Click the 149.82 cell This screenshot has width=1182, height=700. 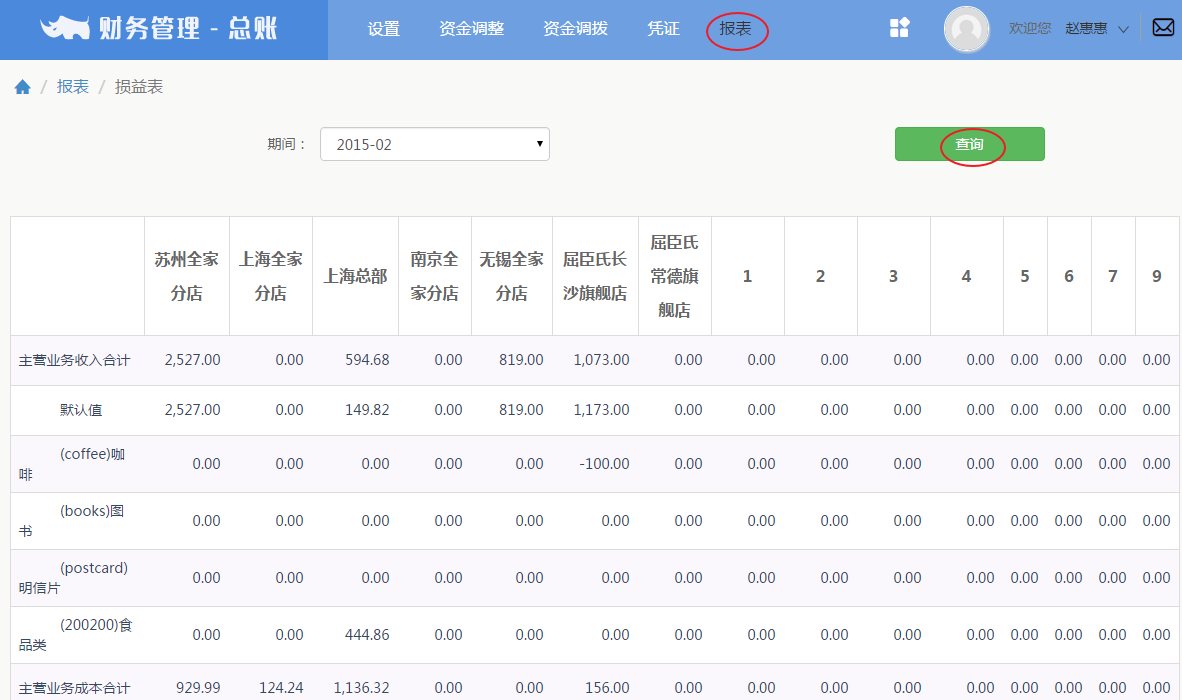click(367, 410)
